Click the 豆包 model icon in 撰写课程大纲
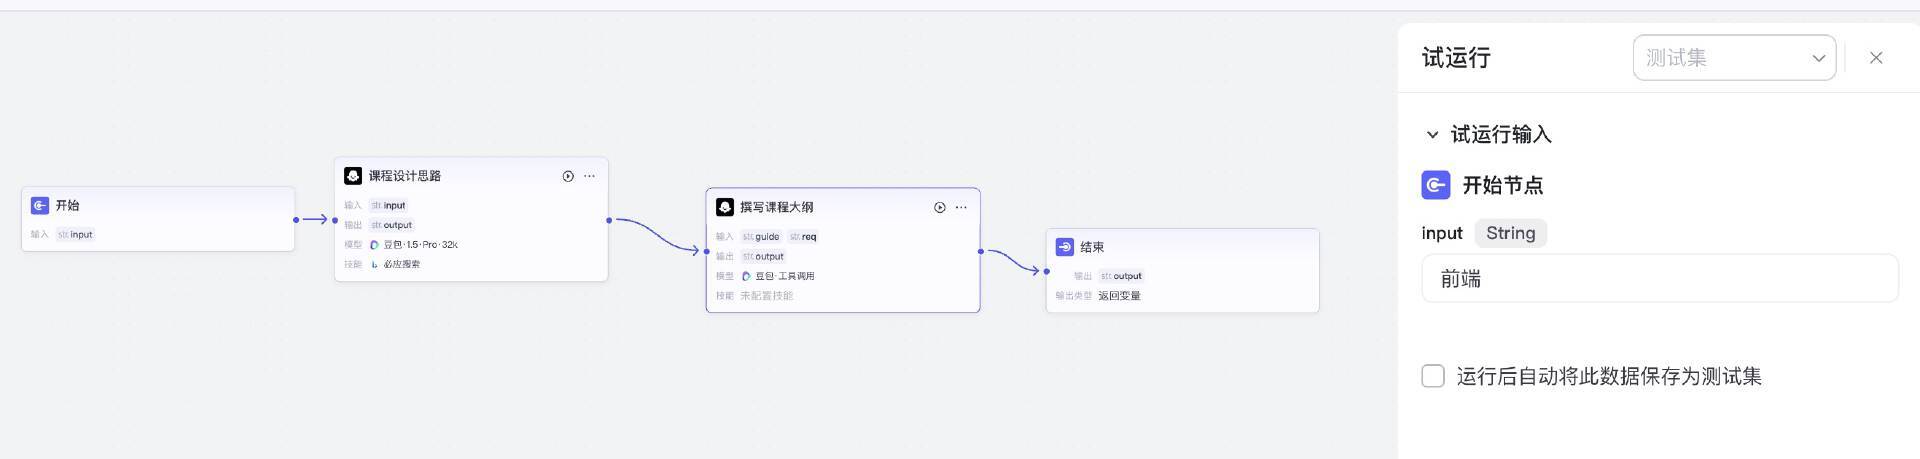Viewport: 1920px width, 459px height. tap(746, 276)
